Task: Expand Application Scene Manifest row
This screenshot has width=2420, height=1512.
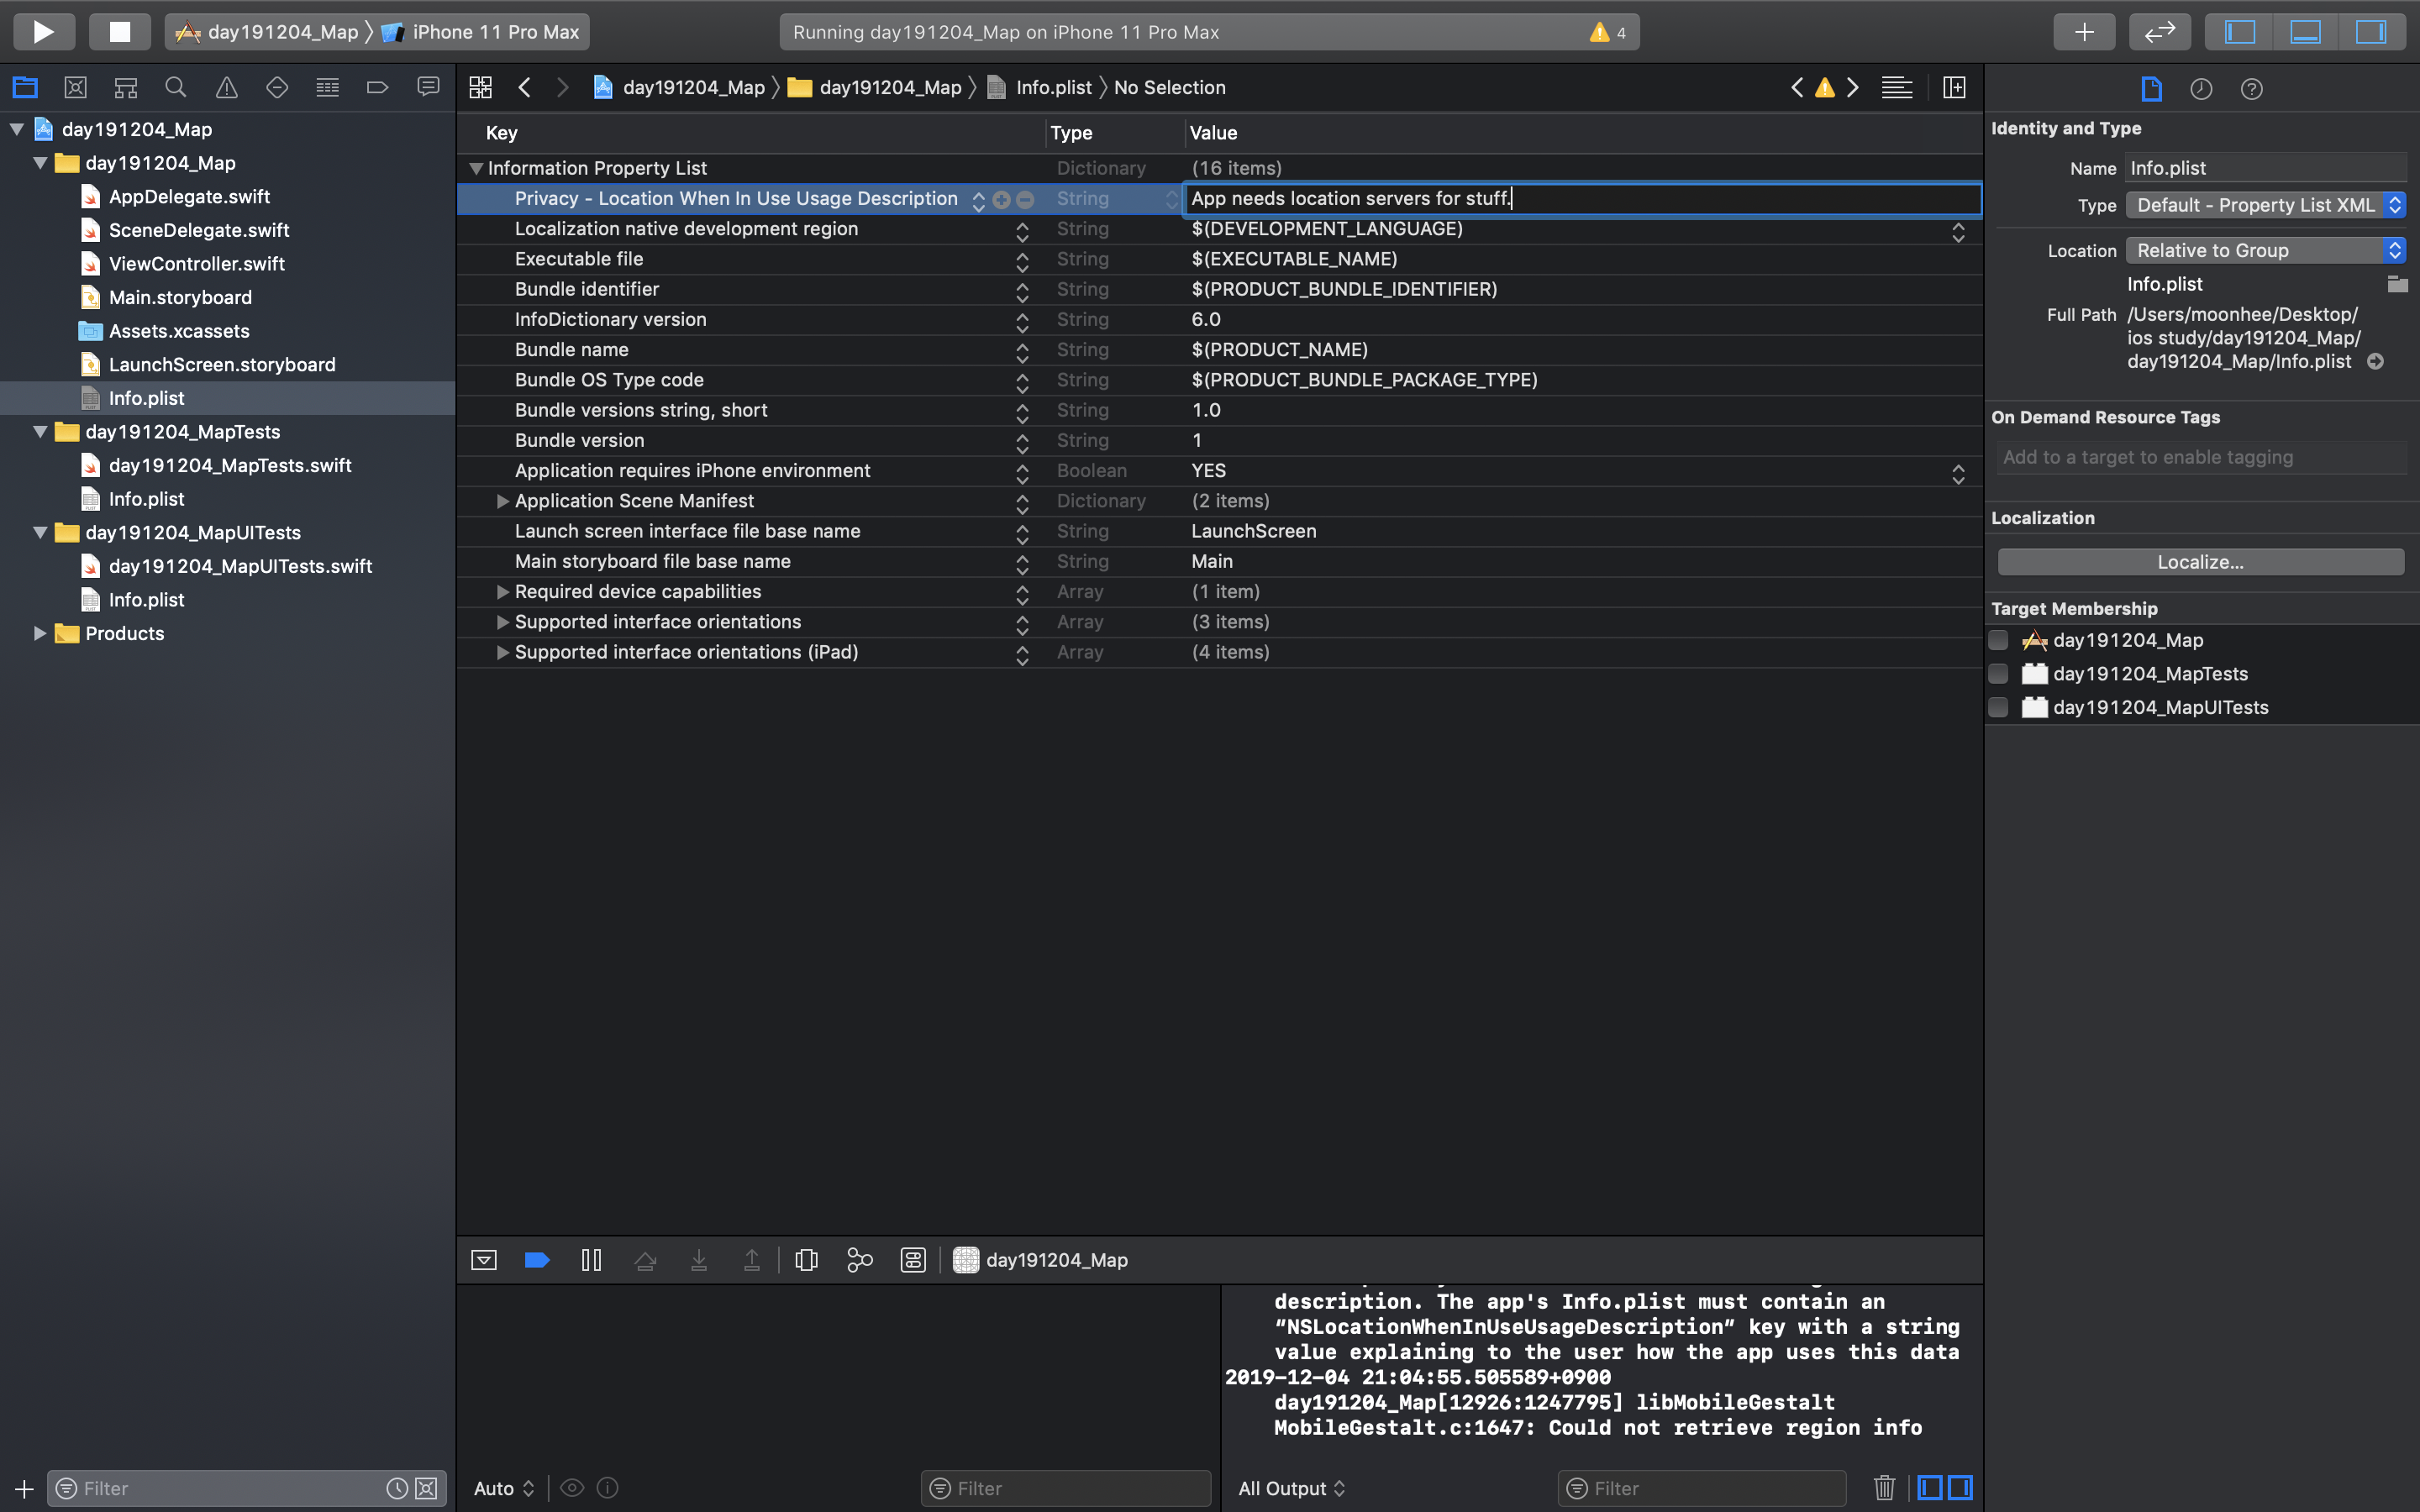Action: coord(503,501)
